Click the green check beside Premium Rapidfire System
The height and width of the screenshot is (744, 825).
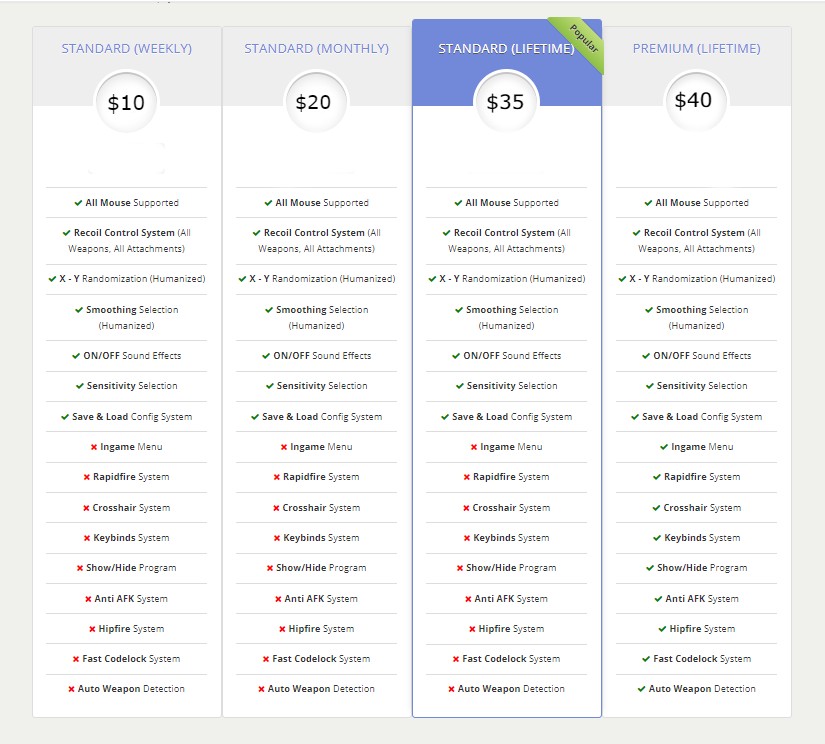click(657, 477)
